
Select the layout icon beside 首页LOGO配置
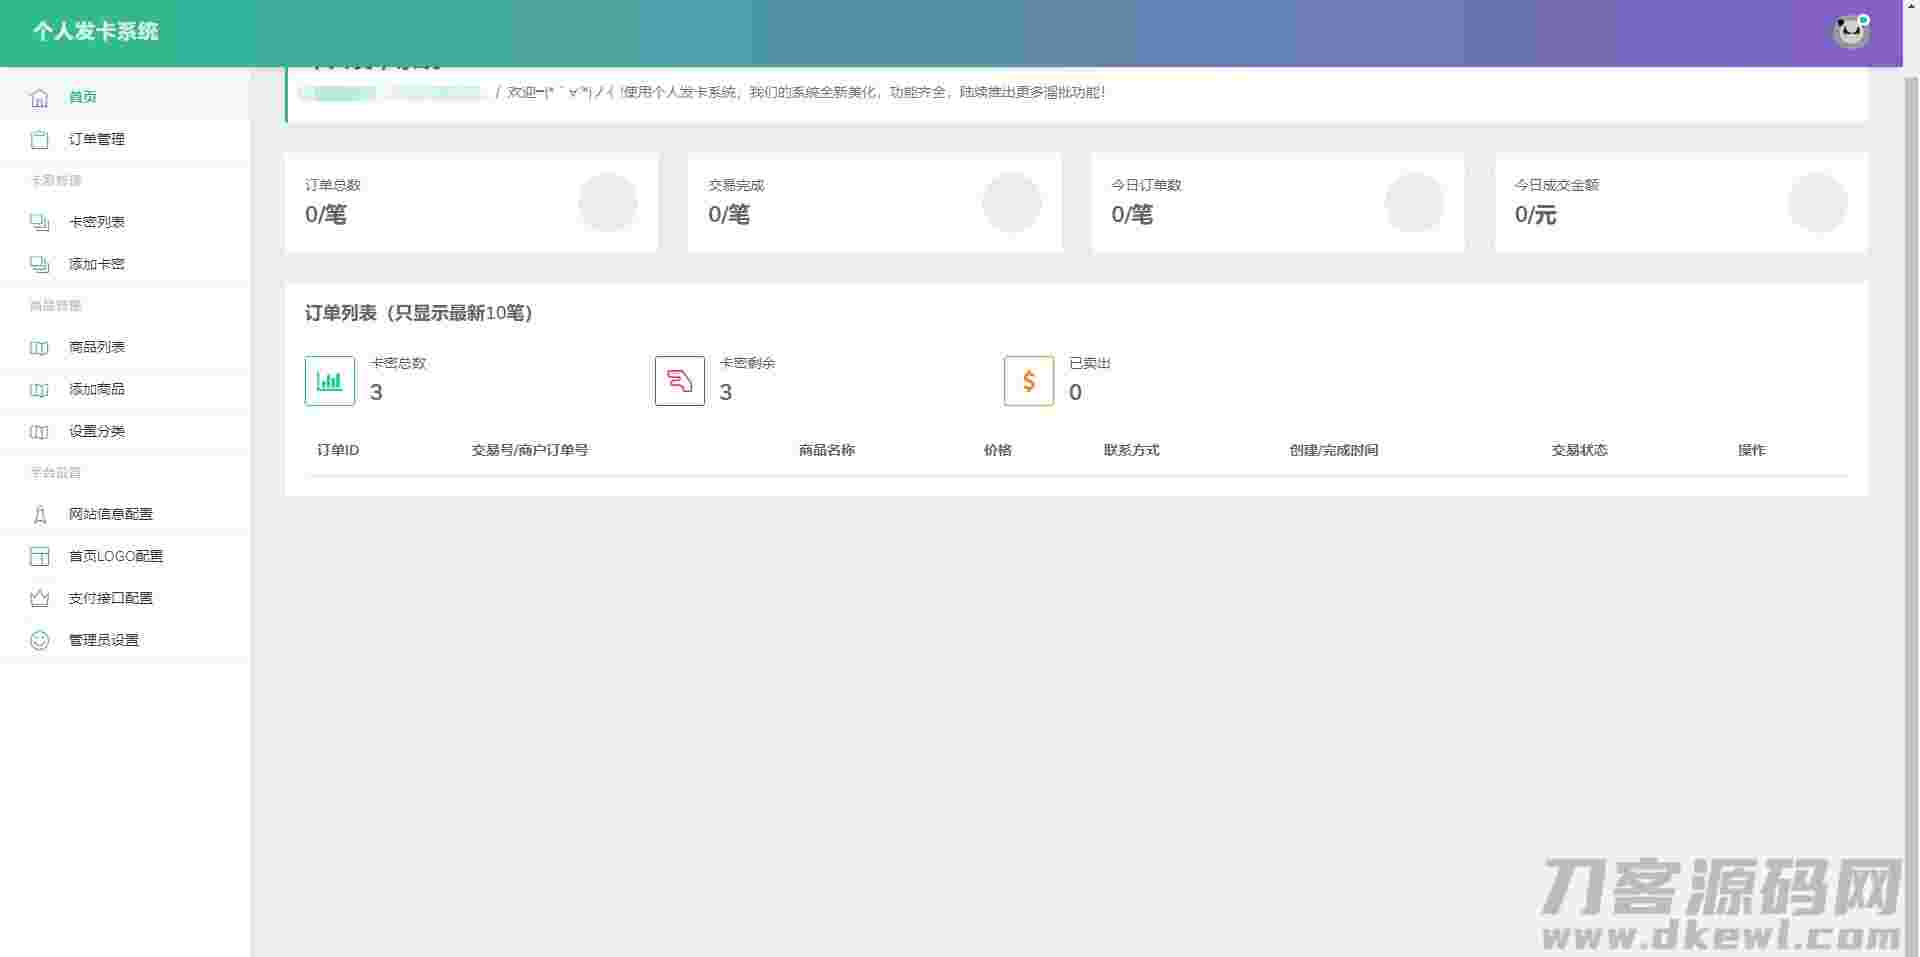coord(39,556)
